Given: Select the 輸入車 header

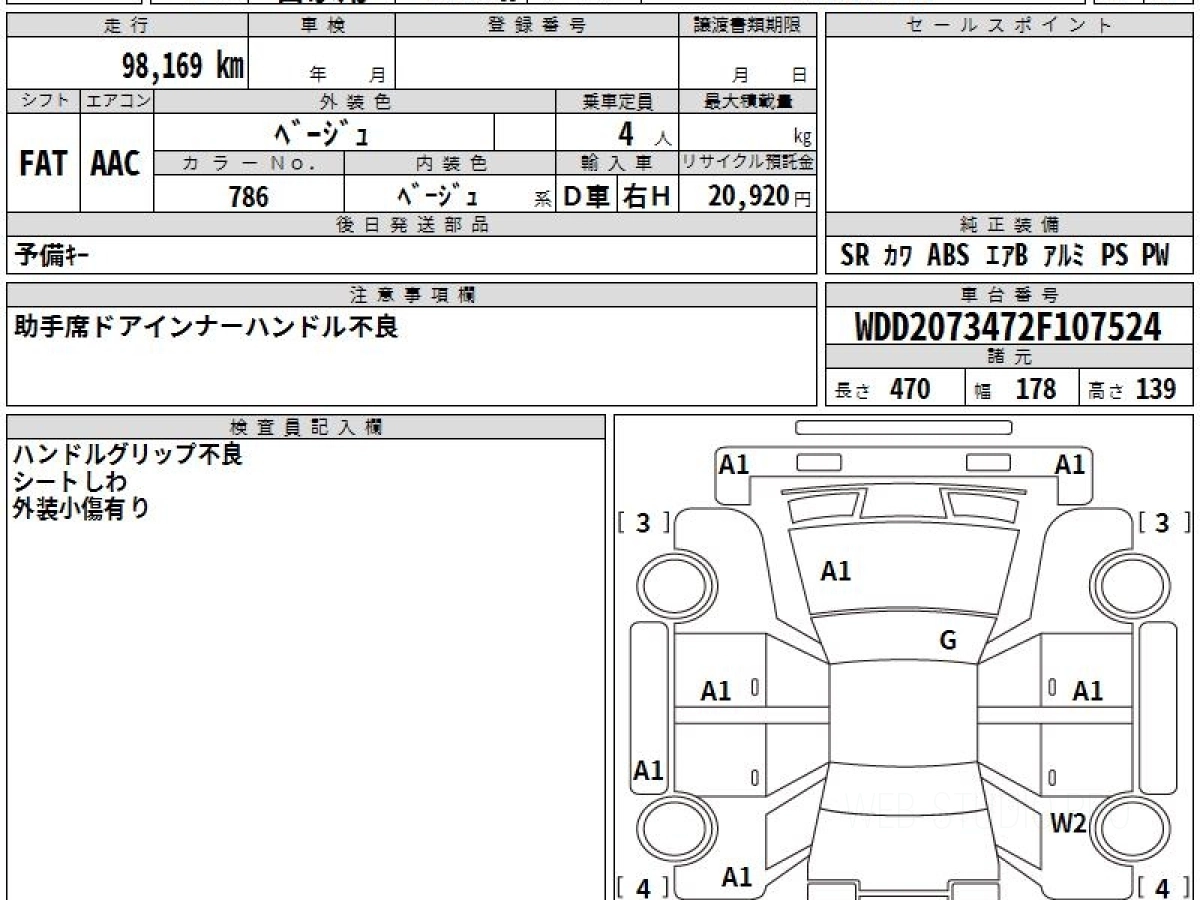Looking at the screenshot, I should tap(617, 163).
